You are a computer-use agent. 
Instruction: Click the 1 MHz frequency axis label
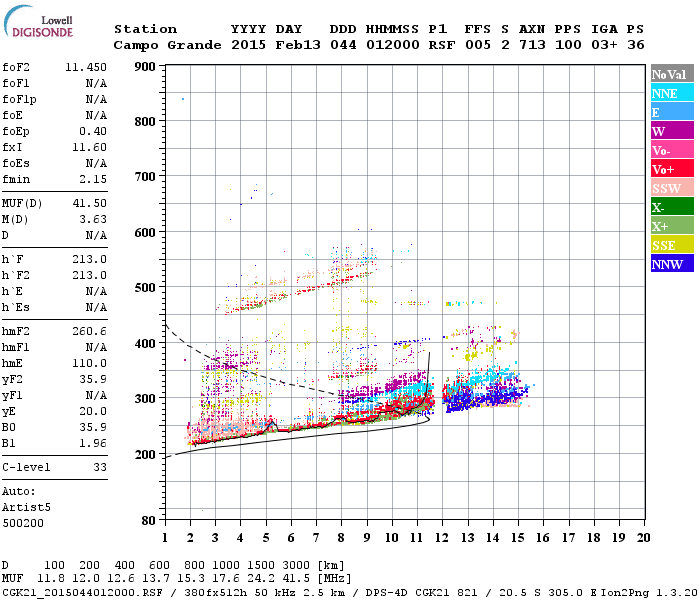coord(165,538)
